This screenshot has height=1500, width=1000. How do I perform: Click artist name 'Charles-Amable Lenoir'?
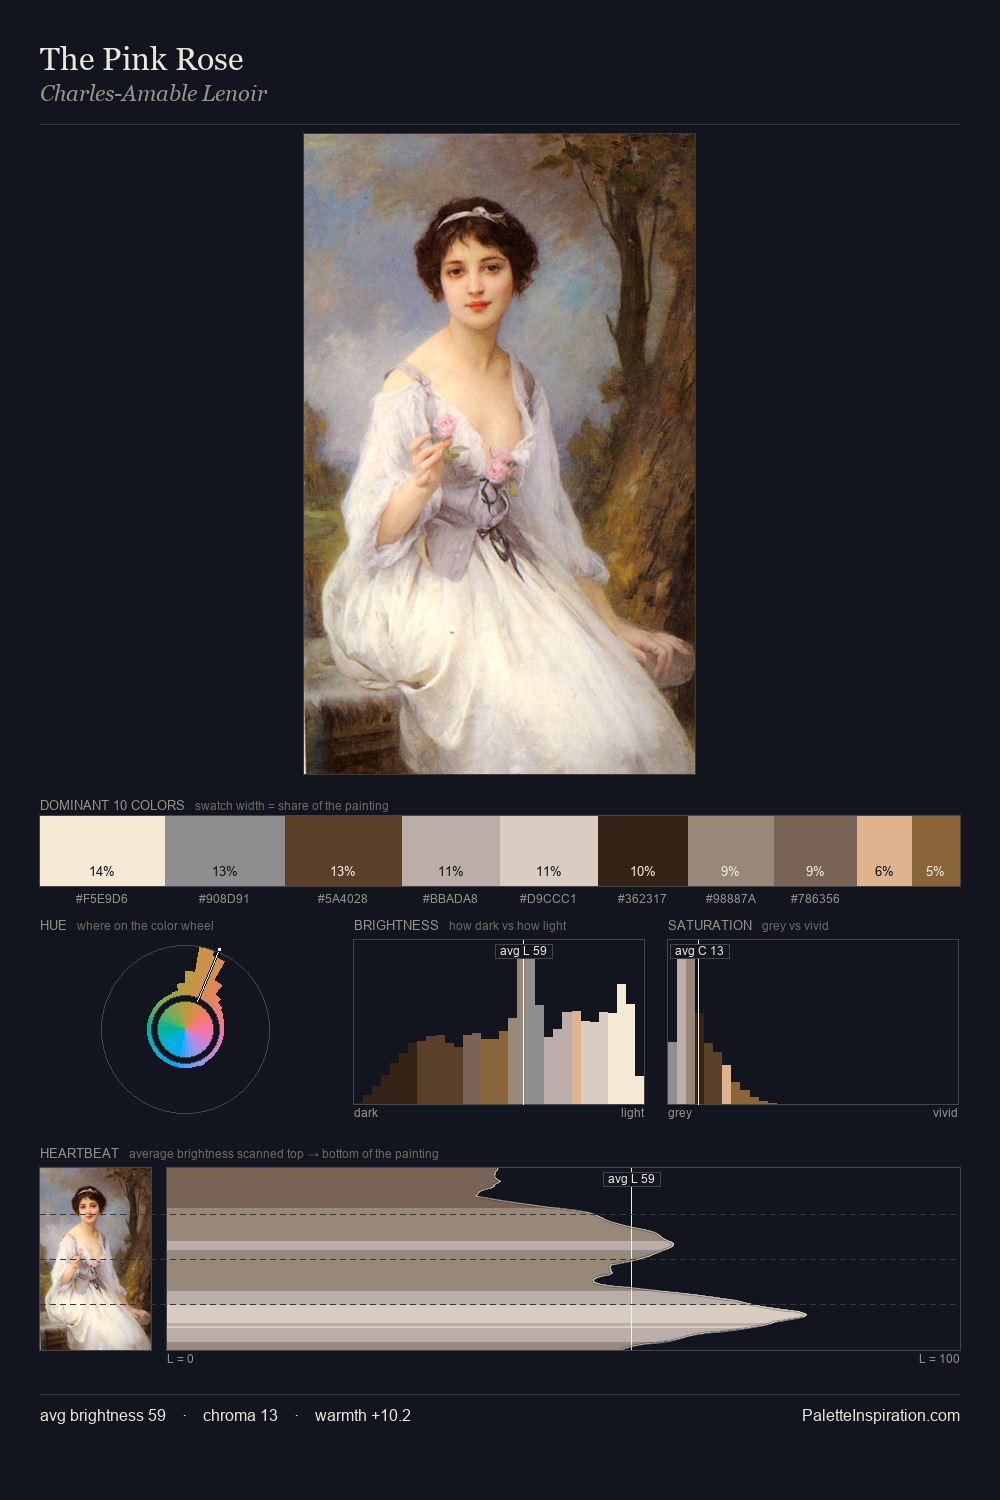click(153, 94)
